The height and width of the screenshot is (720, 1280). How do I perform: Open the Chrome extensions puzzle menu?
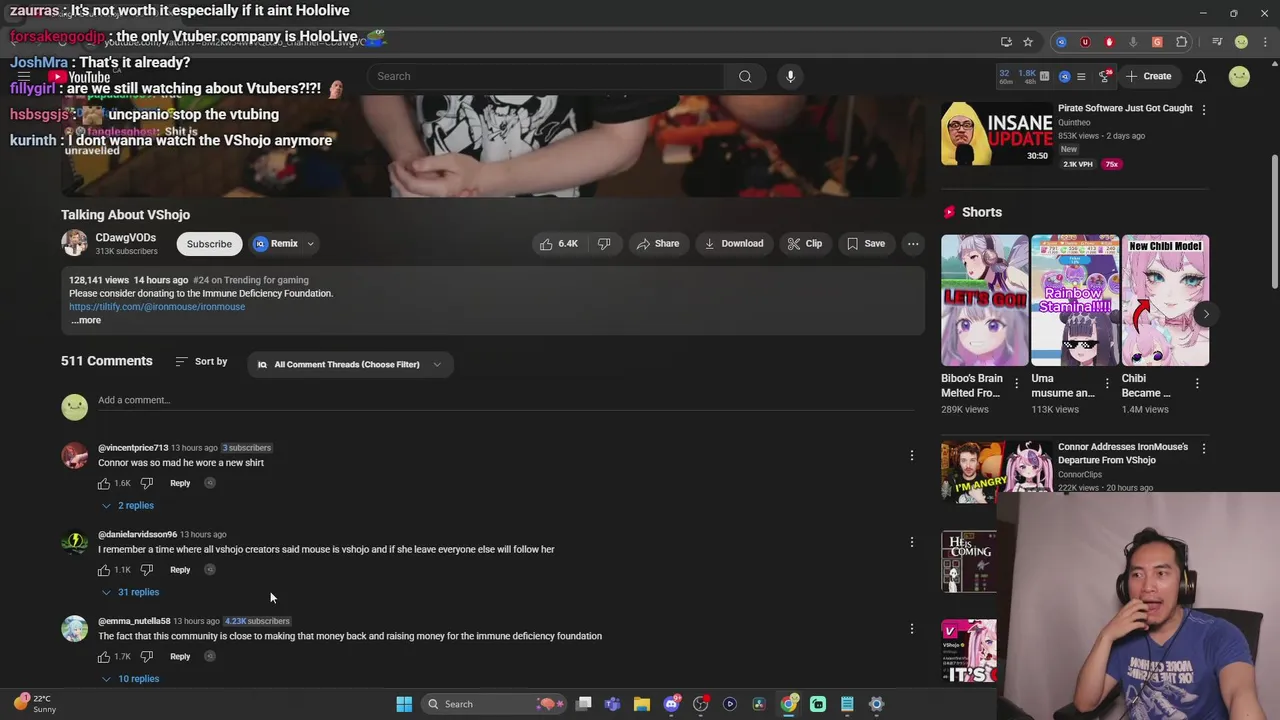(1181, 42)
